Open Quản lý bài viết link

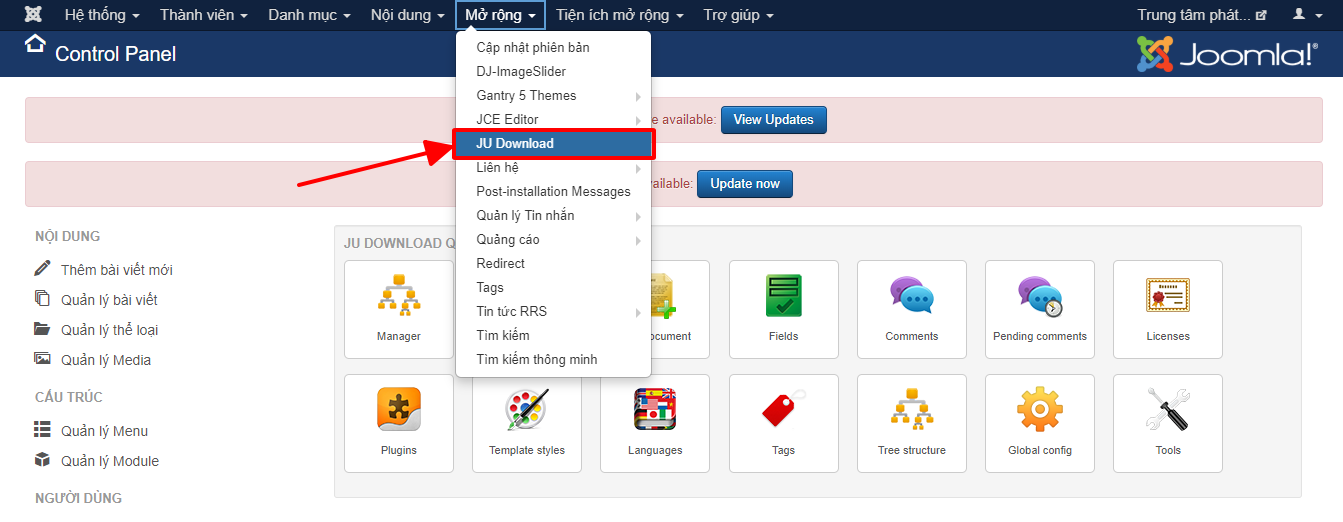click(x=109, y=300)
